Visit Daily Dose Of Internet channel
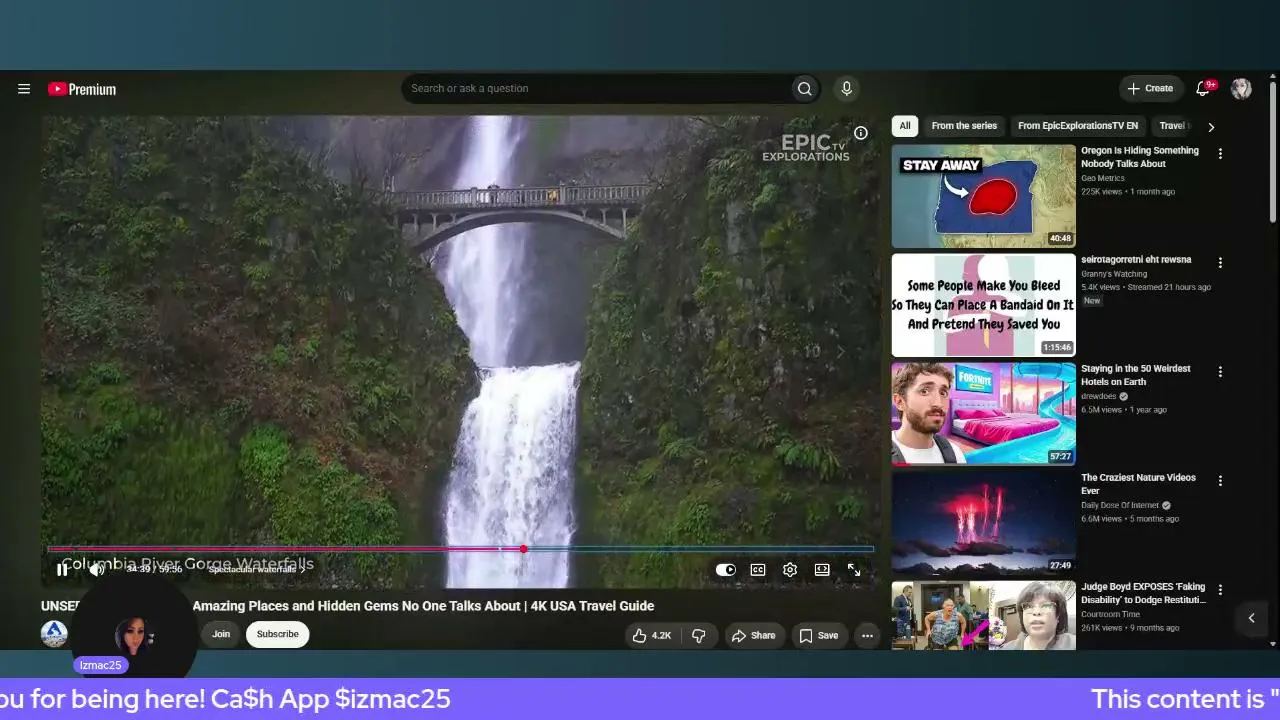The height and width of the screenshot is (720, 1280). pos(1120,505)
